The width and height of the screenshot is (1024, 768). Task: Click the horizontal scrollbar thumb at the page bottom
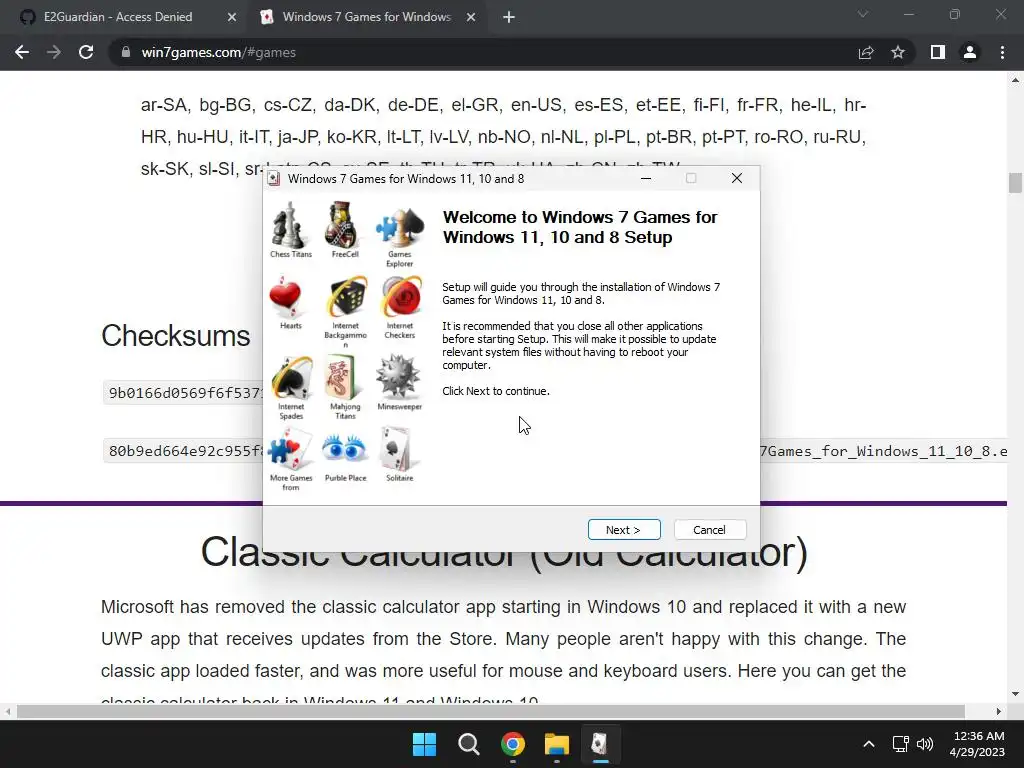(x=490, y=711)
